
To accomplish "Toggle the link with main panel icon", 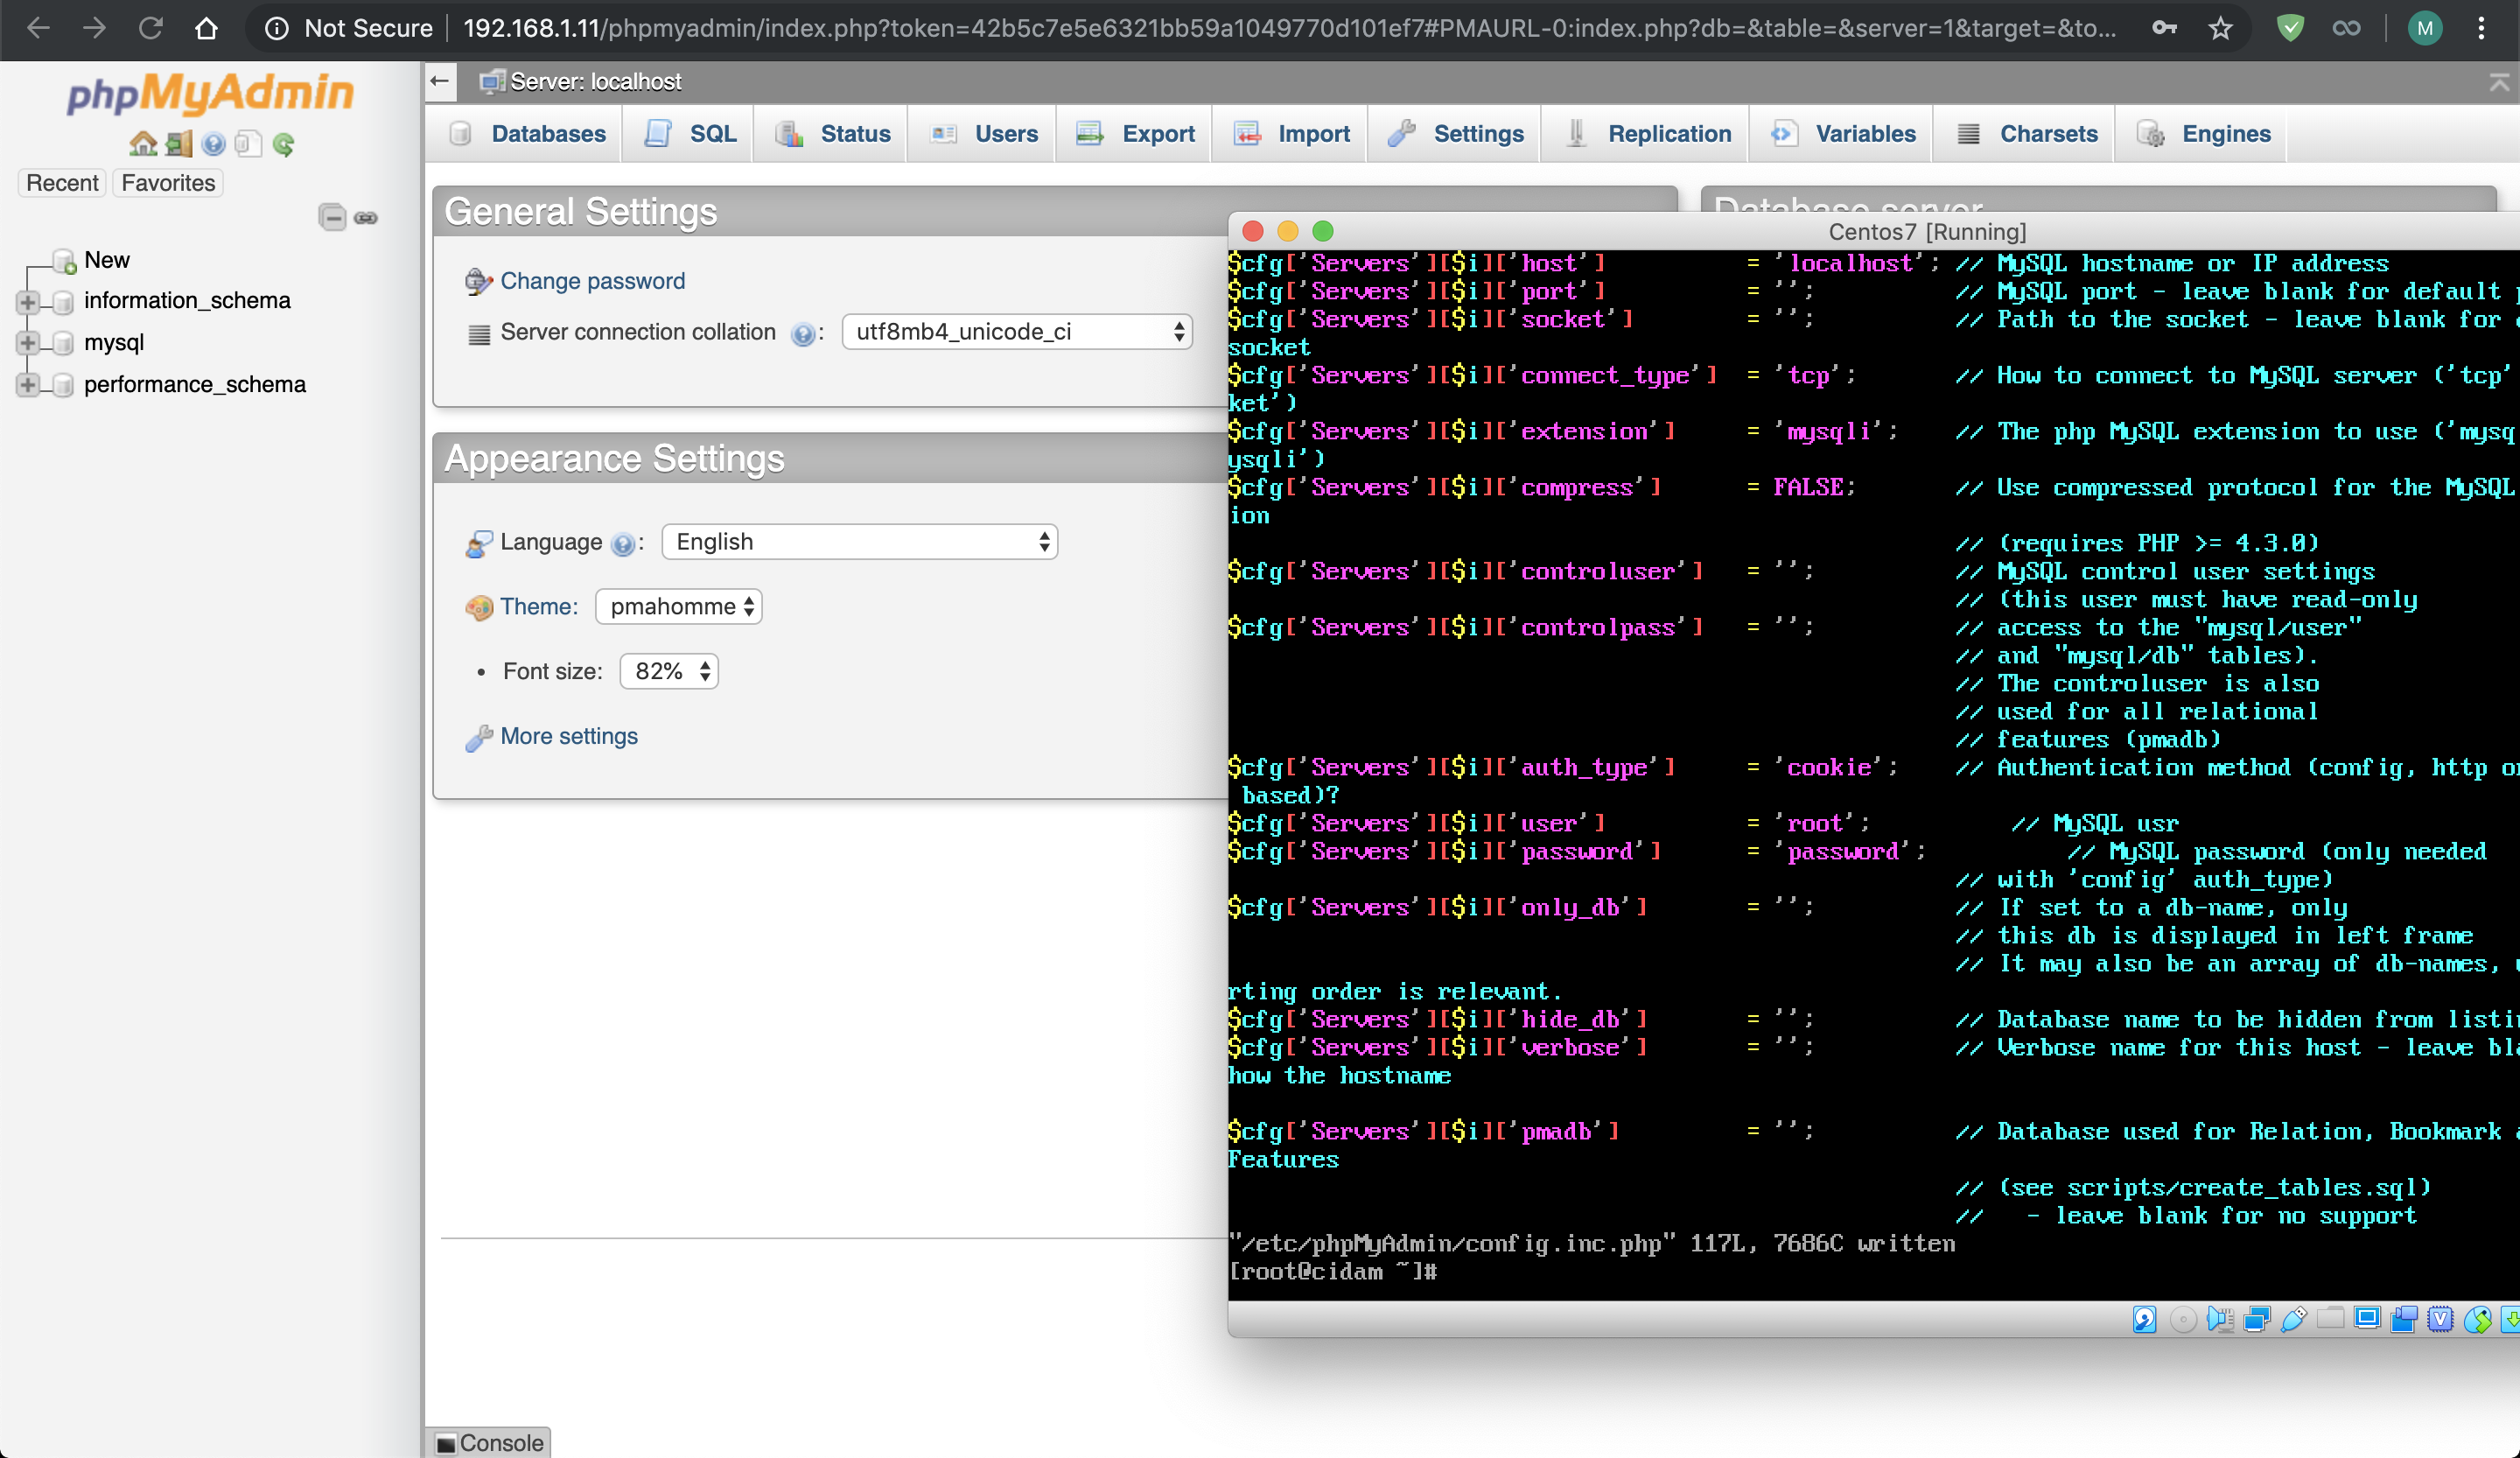I will (x=366, y=217).
